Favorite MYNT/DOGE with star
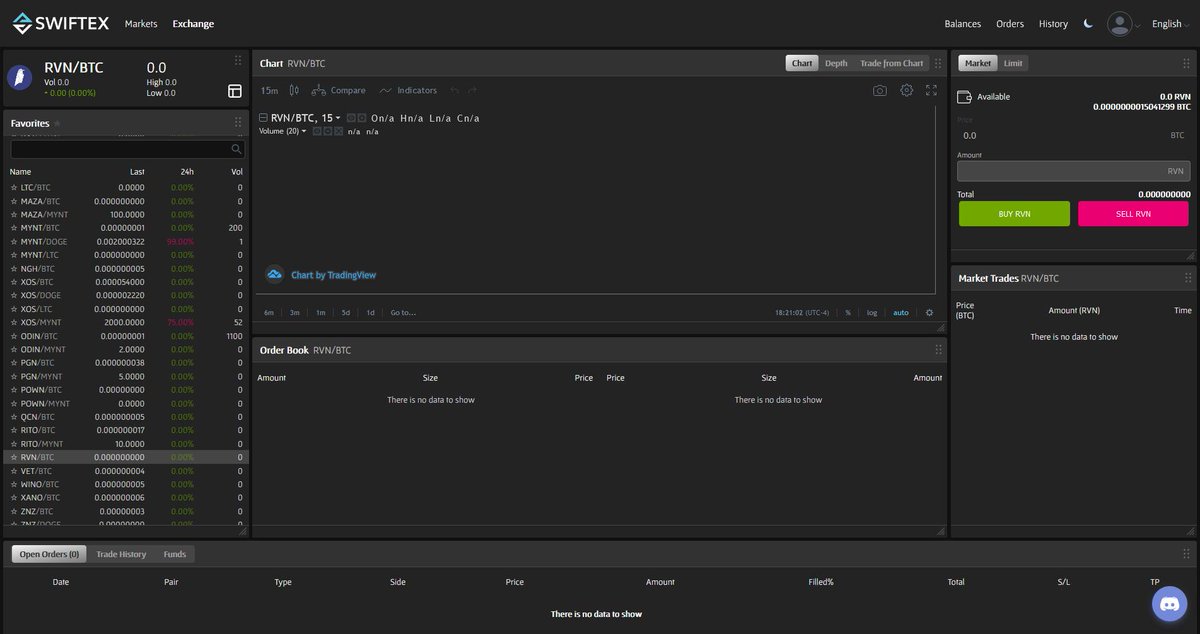Image resolution: width=1200 pixels, height=634 pixels. (x=14, y=241)
